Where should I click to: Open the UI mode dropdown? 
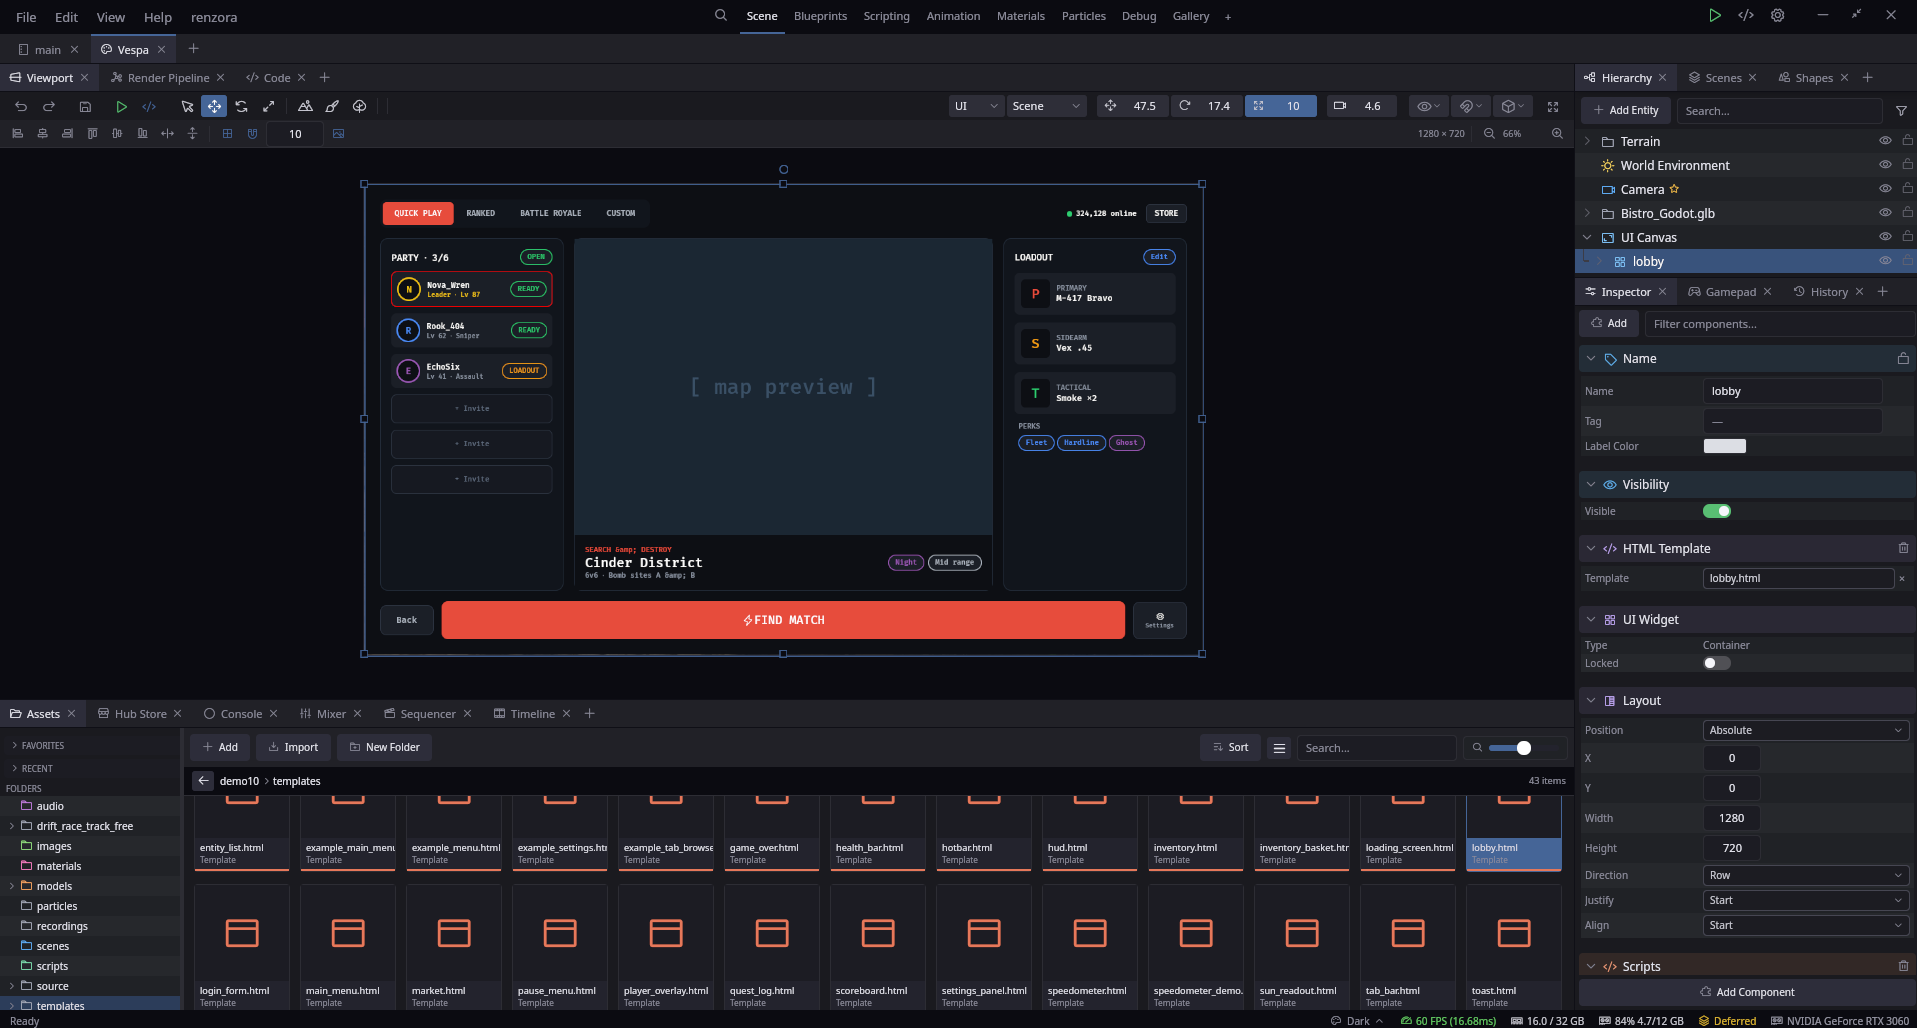tap(975, 106)
